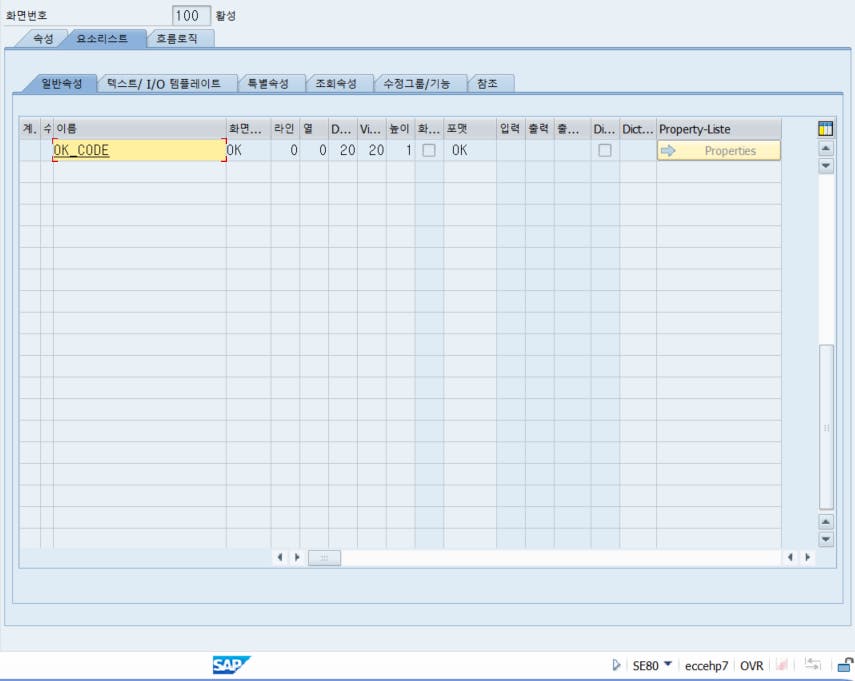The image size is (855, 681).
Task: Click the 출력 column header
Action: pos(540,129)
